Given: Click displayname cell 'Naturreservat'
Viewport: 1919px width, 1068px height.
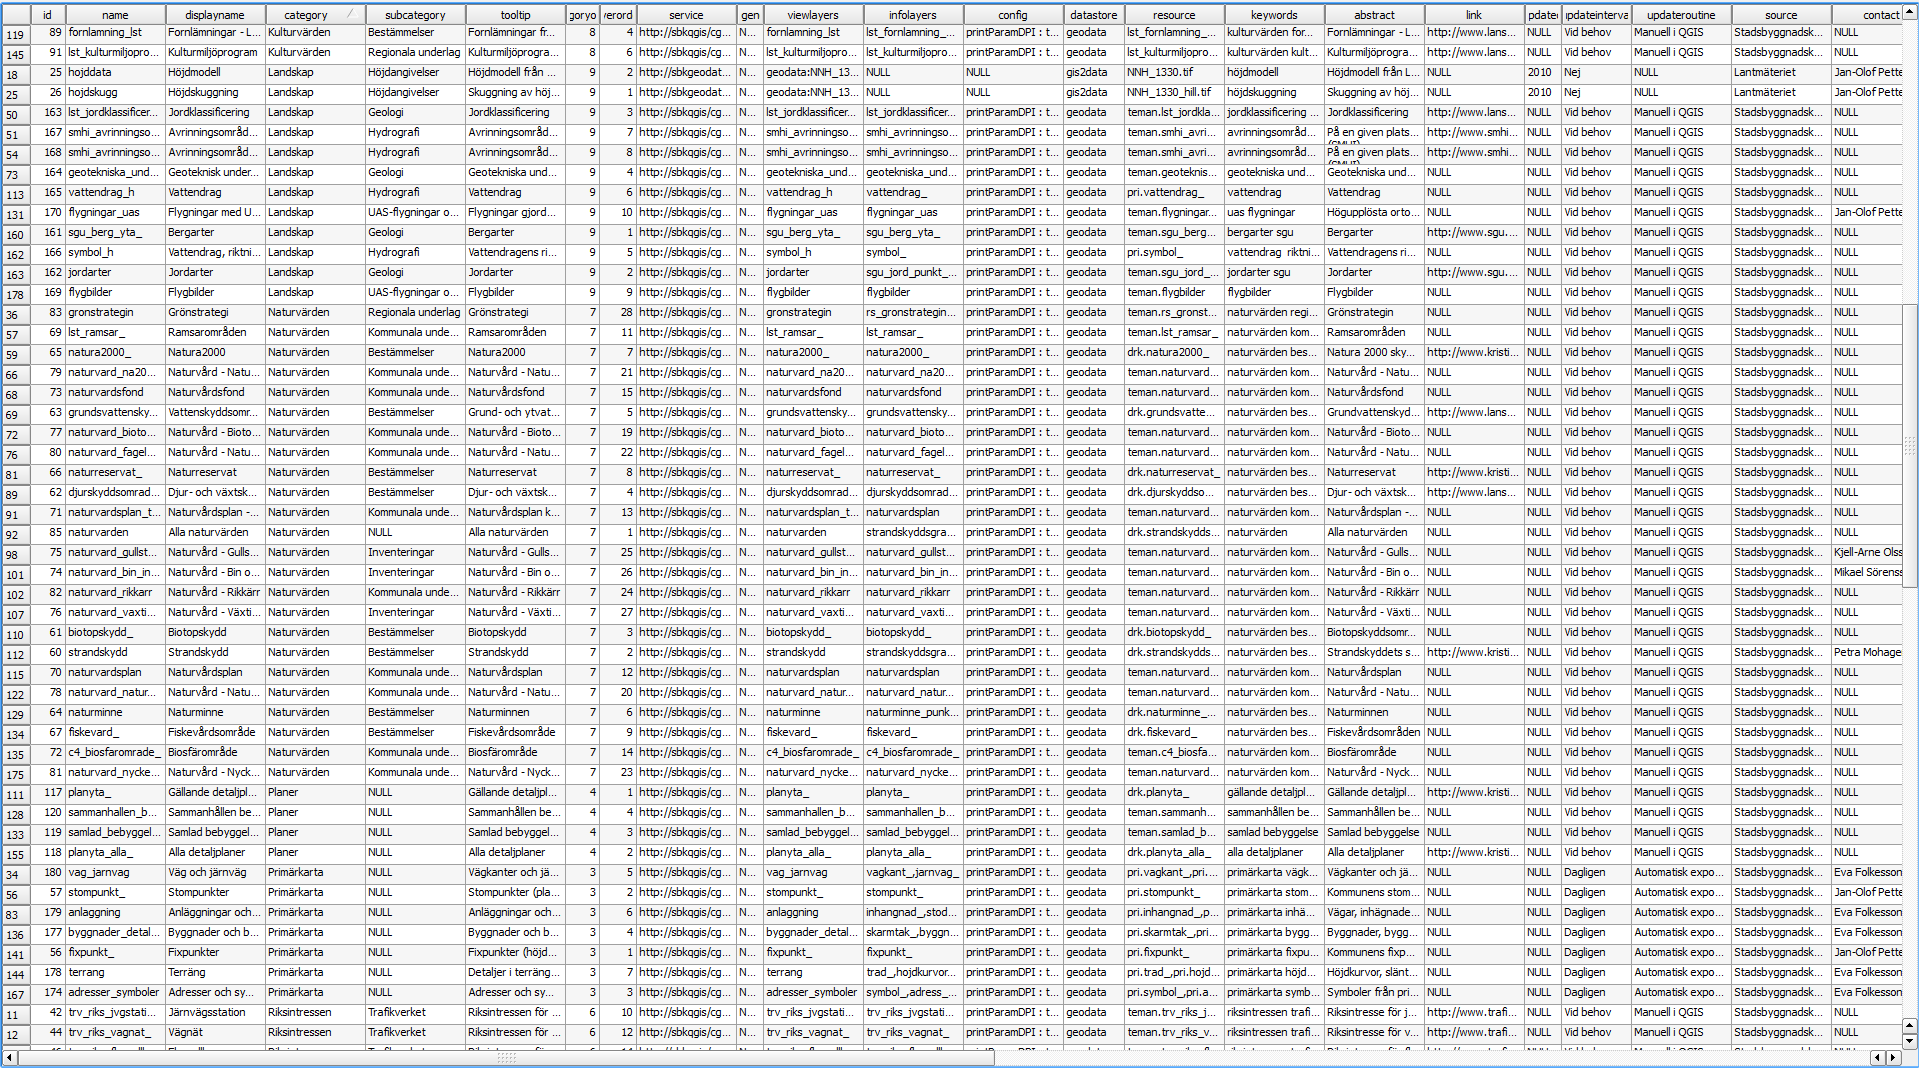Looking at the screenshot, I should [x=215, y=472].
